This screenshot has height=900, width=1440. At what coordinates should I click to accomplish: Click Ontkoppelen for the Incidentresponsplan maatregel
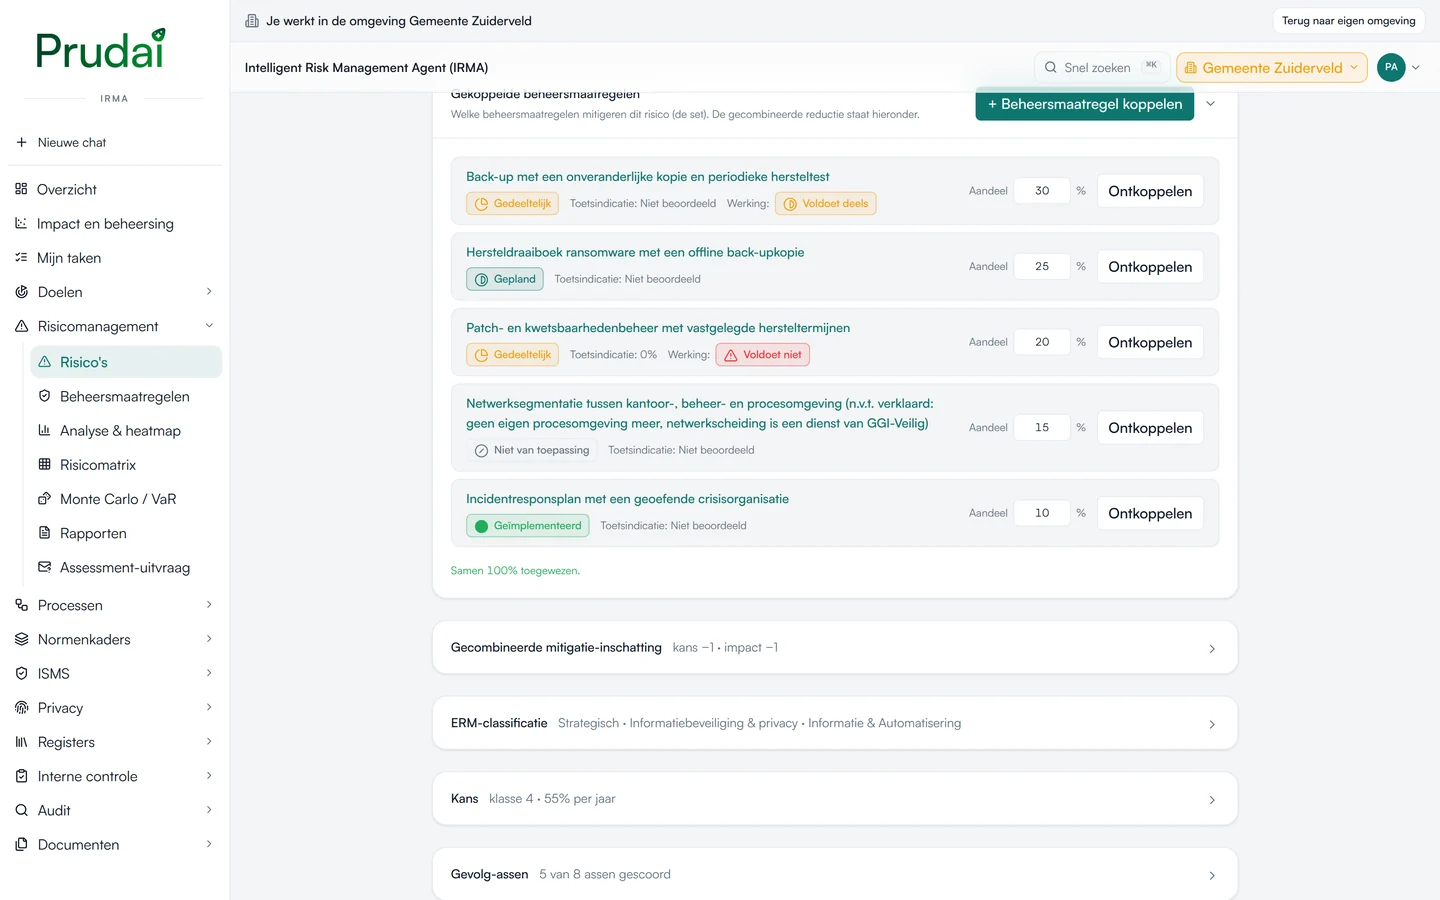click(1150, 513)
